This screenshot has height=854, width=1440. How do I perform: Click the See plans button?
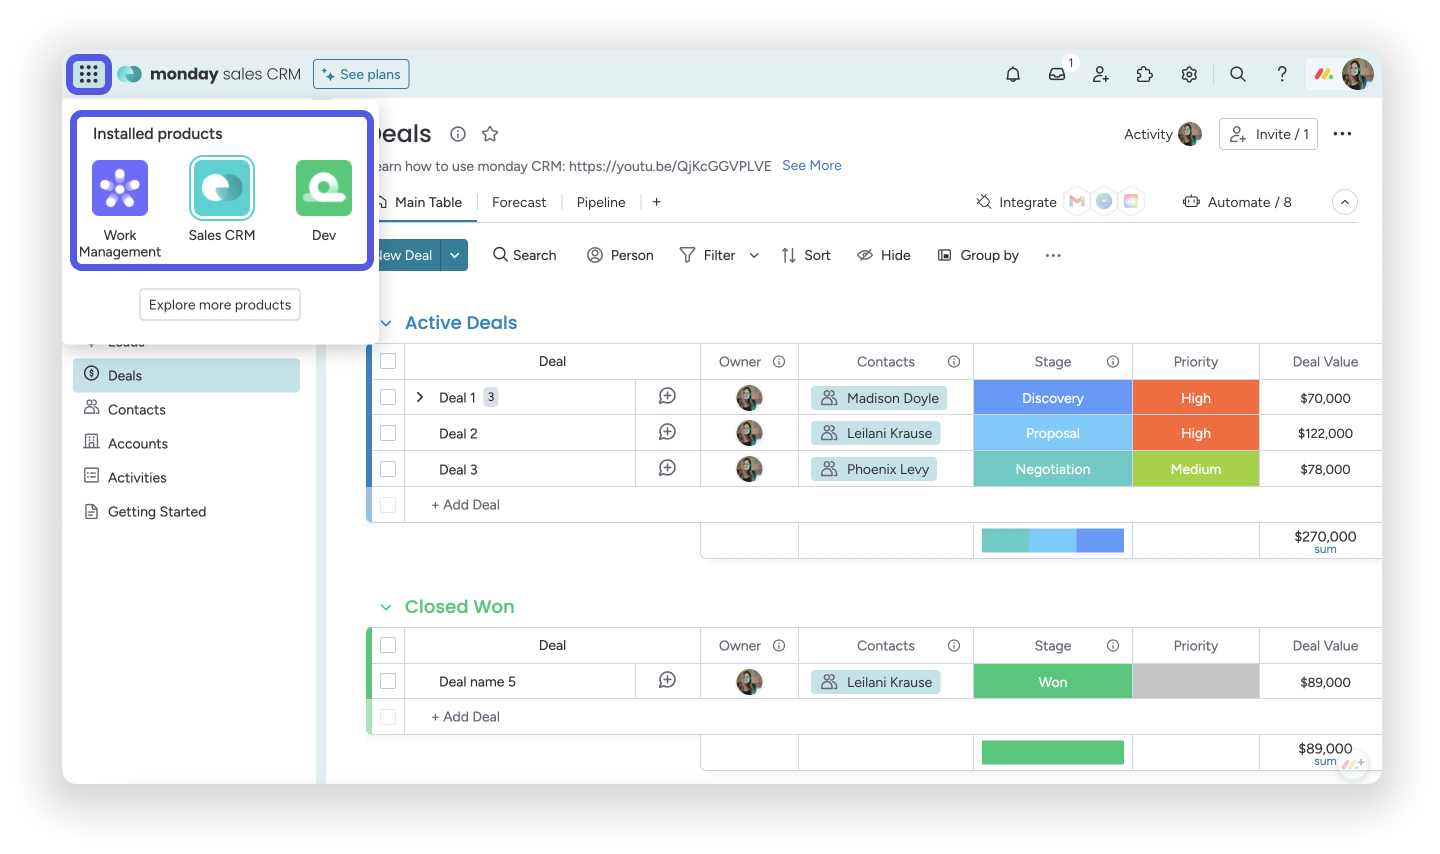(361, 74)
